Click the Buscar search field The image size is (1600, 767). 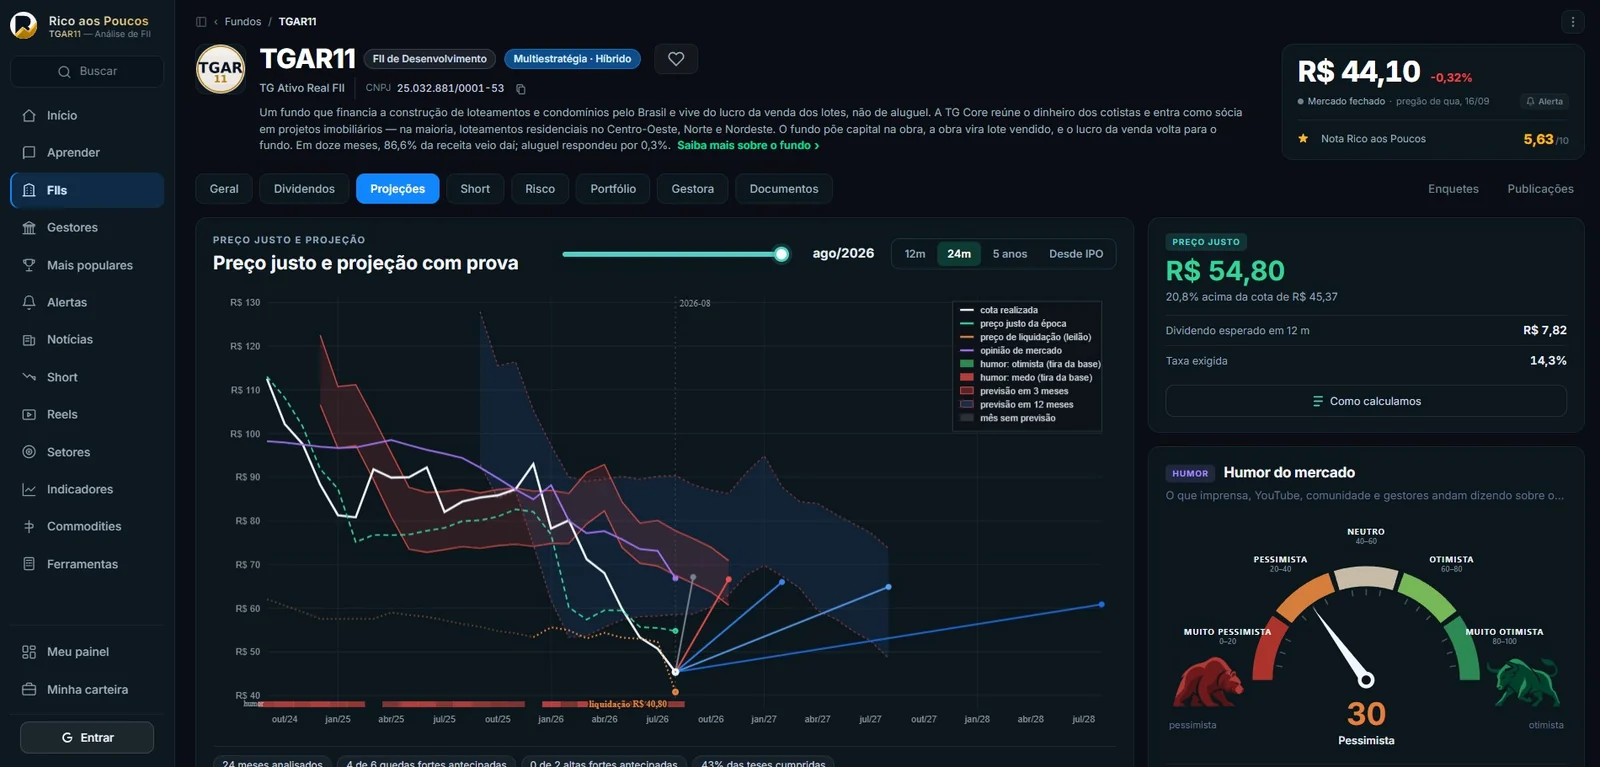point(87,72)
